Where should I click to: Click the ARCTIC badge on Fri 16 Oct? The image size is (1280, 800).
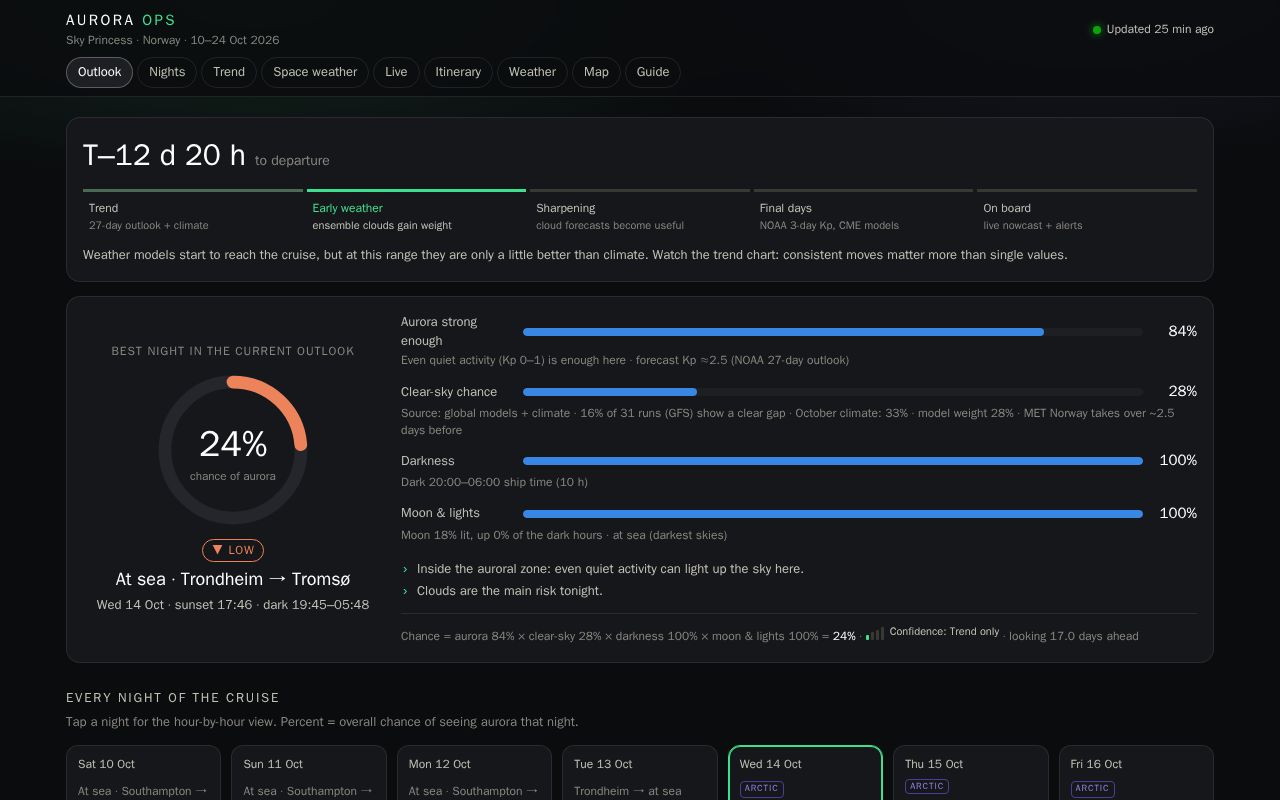pyautogui.click(x=1092, y=788)
